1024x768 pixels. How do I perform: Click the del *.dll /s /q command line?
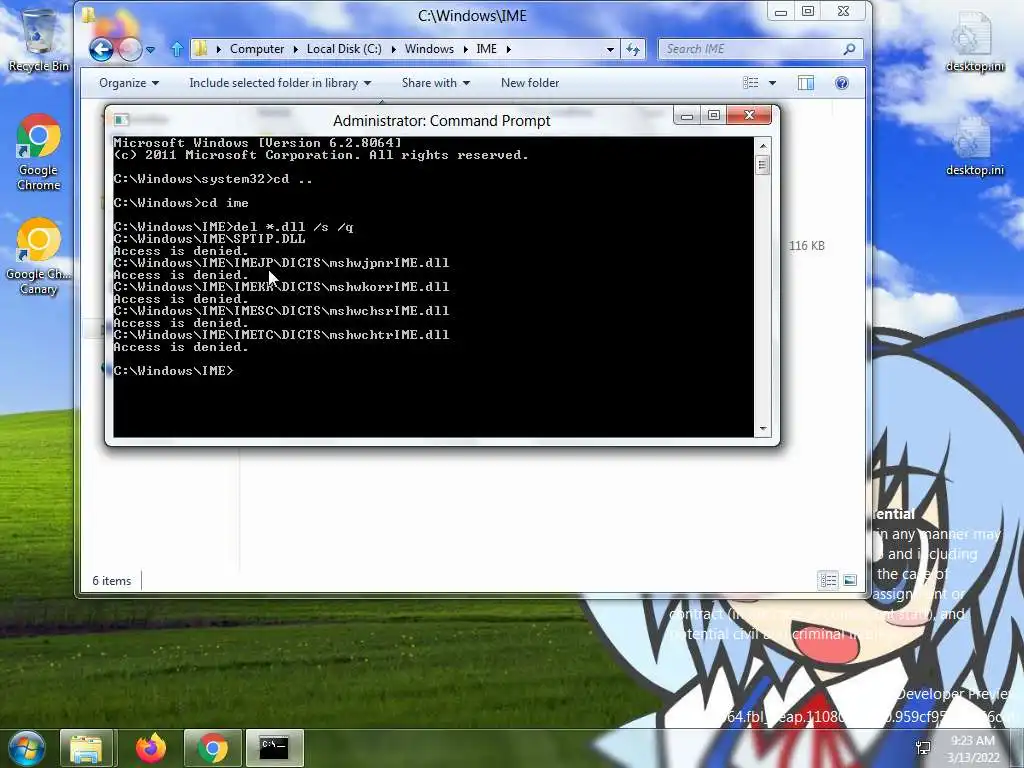(233, 227)
